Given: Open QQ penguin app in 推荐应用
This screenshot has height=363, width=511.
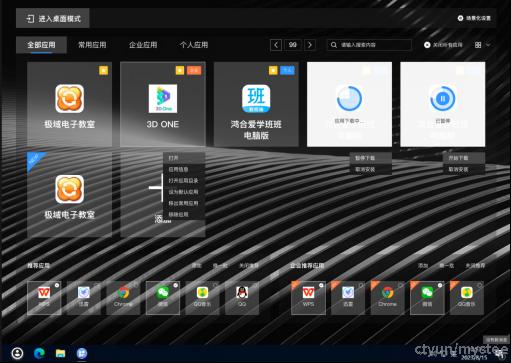Looking at the screenshot, I should click(x=242, y=298).
